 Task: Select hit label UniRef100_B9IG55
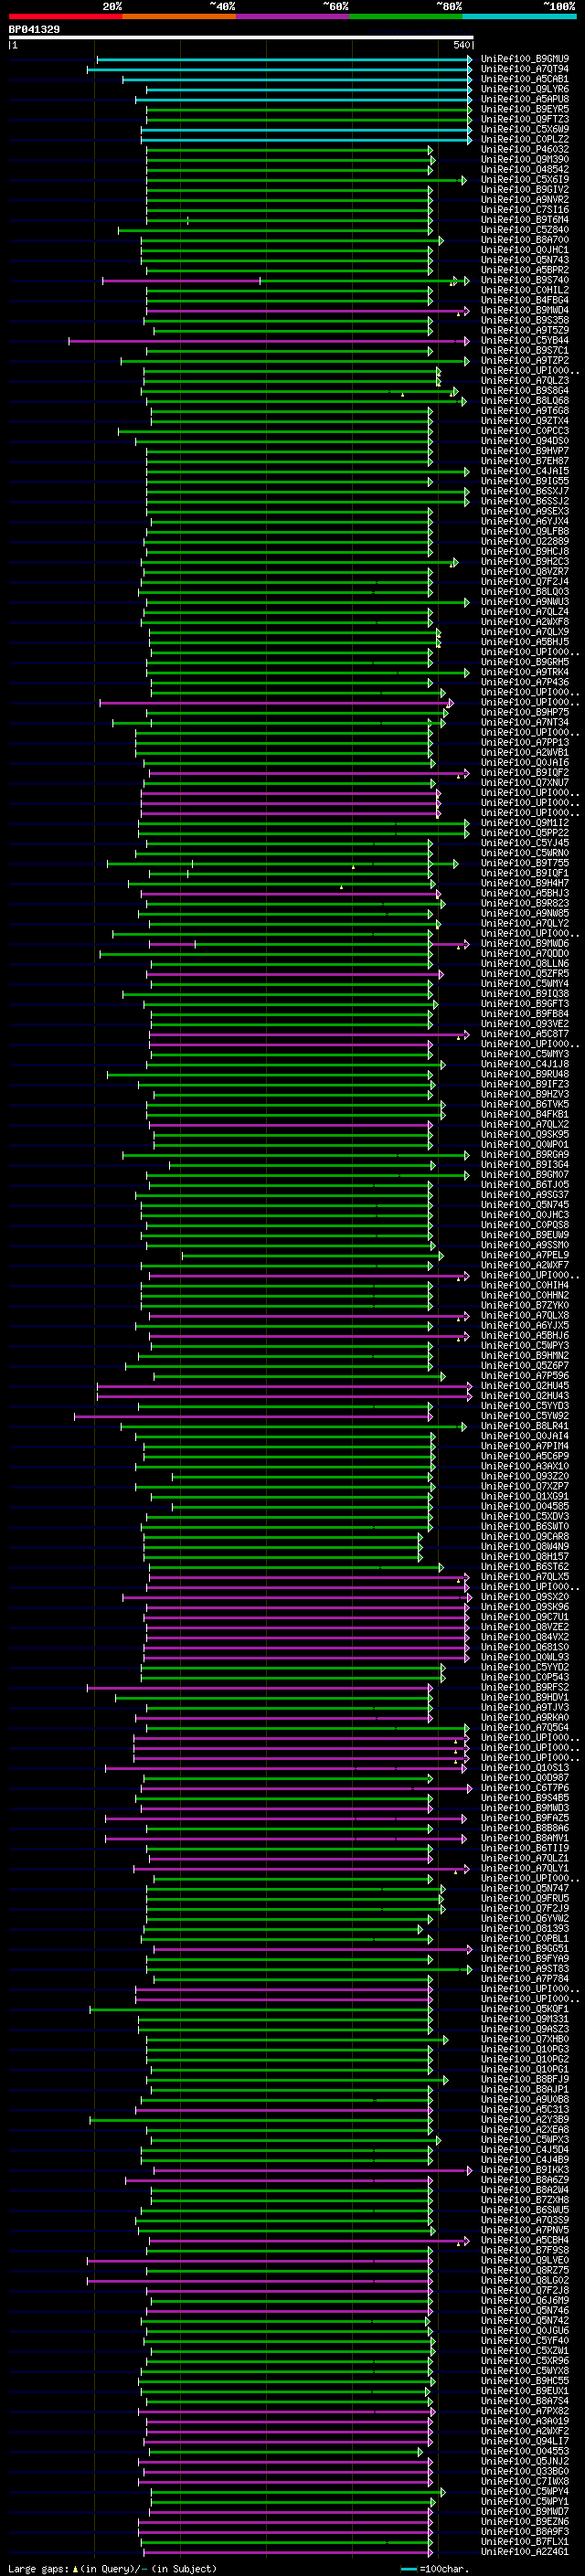tap(525, 481)
